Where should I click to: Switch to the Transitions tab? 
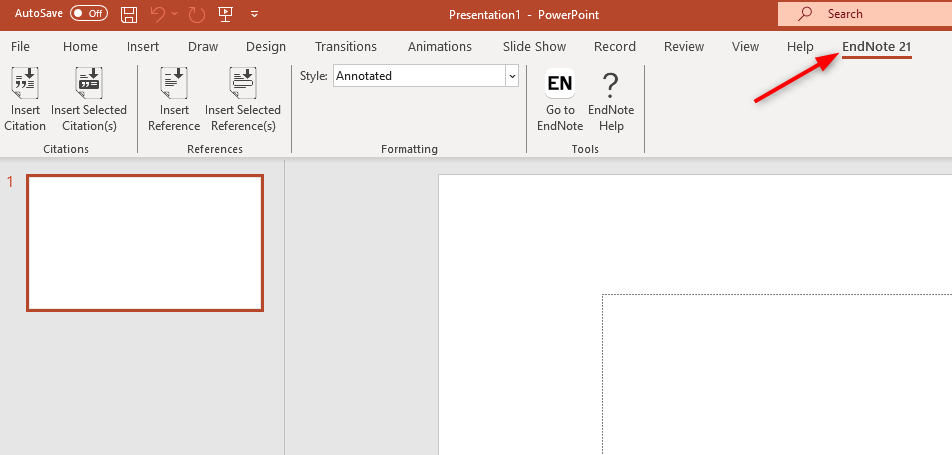[x=346, y=47]
